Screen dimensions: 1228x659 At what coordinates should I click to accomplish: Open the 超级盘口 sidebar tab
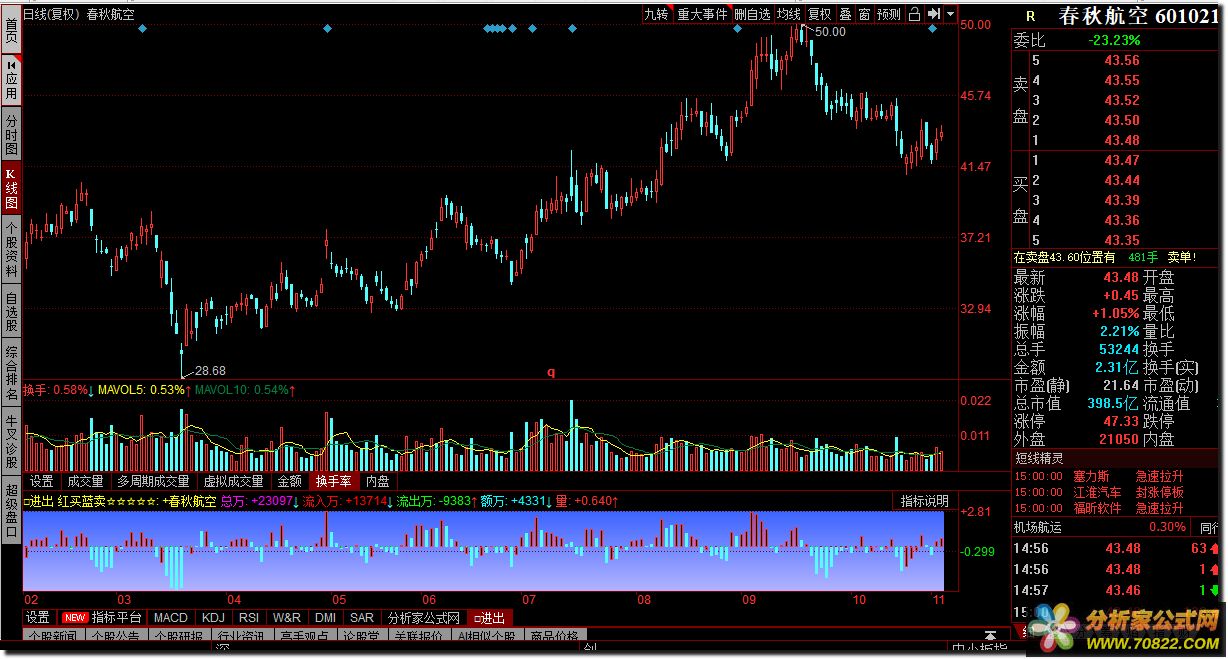tap(11, 510)
